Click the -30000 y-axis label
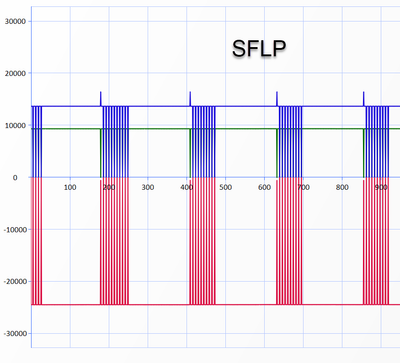The image size is (400, 363). [15, 334]
